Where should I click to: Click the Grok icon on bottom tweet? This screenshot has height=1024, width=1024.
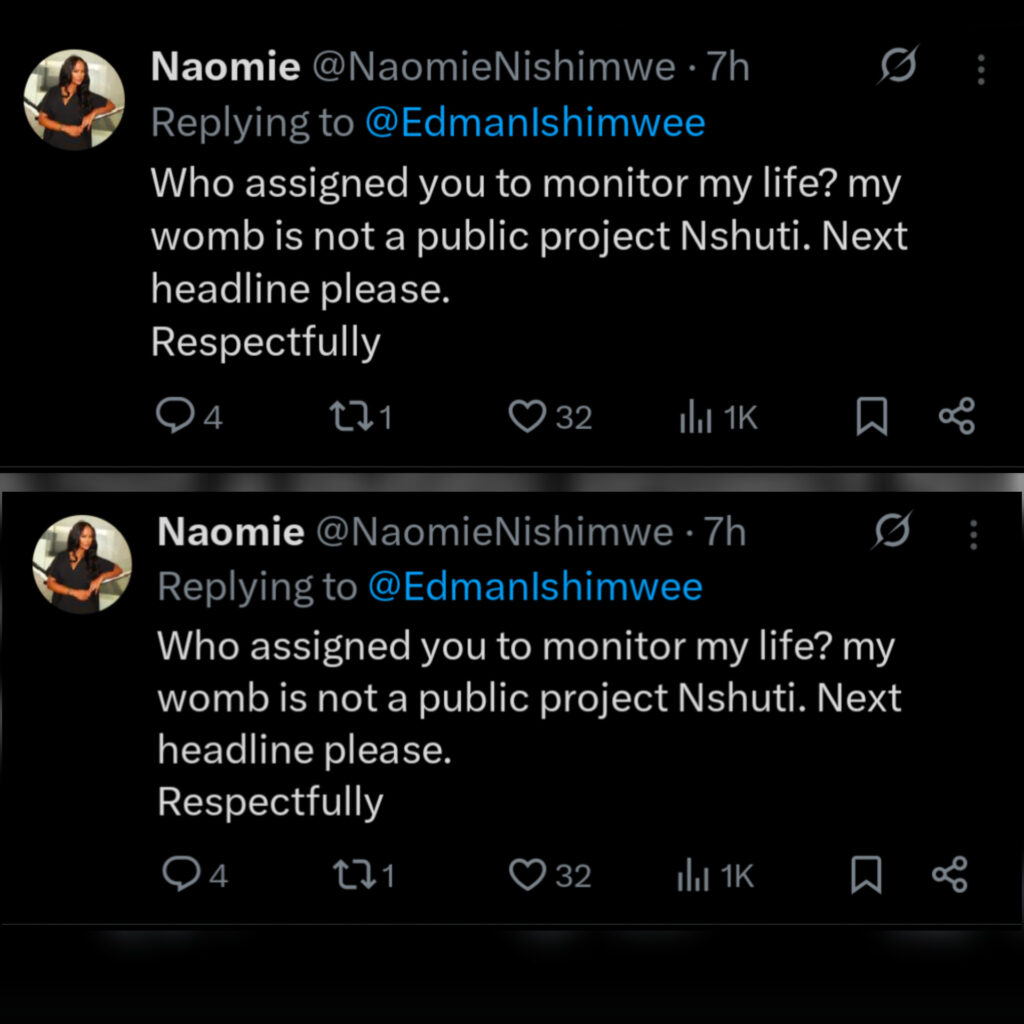(892, 532)
